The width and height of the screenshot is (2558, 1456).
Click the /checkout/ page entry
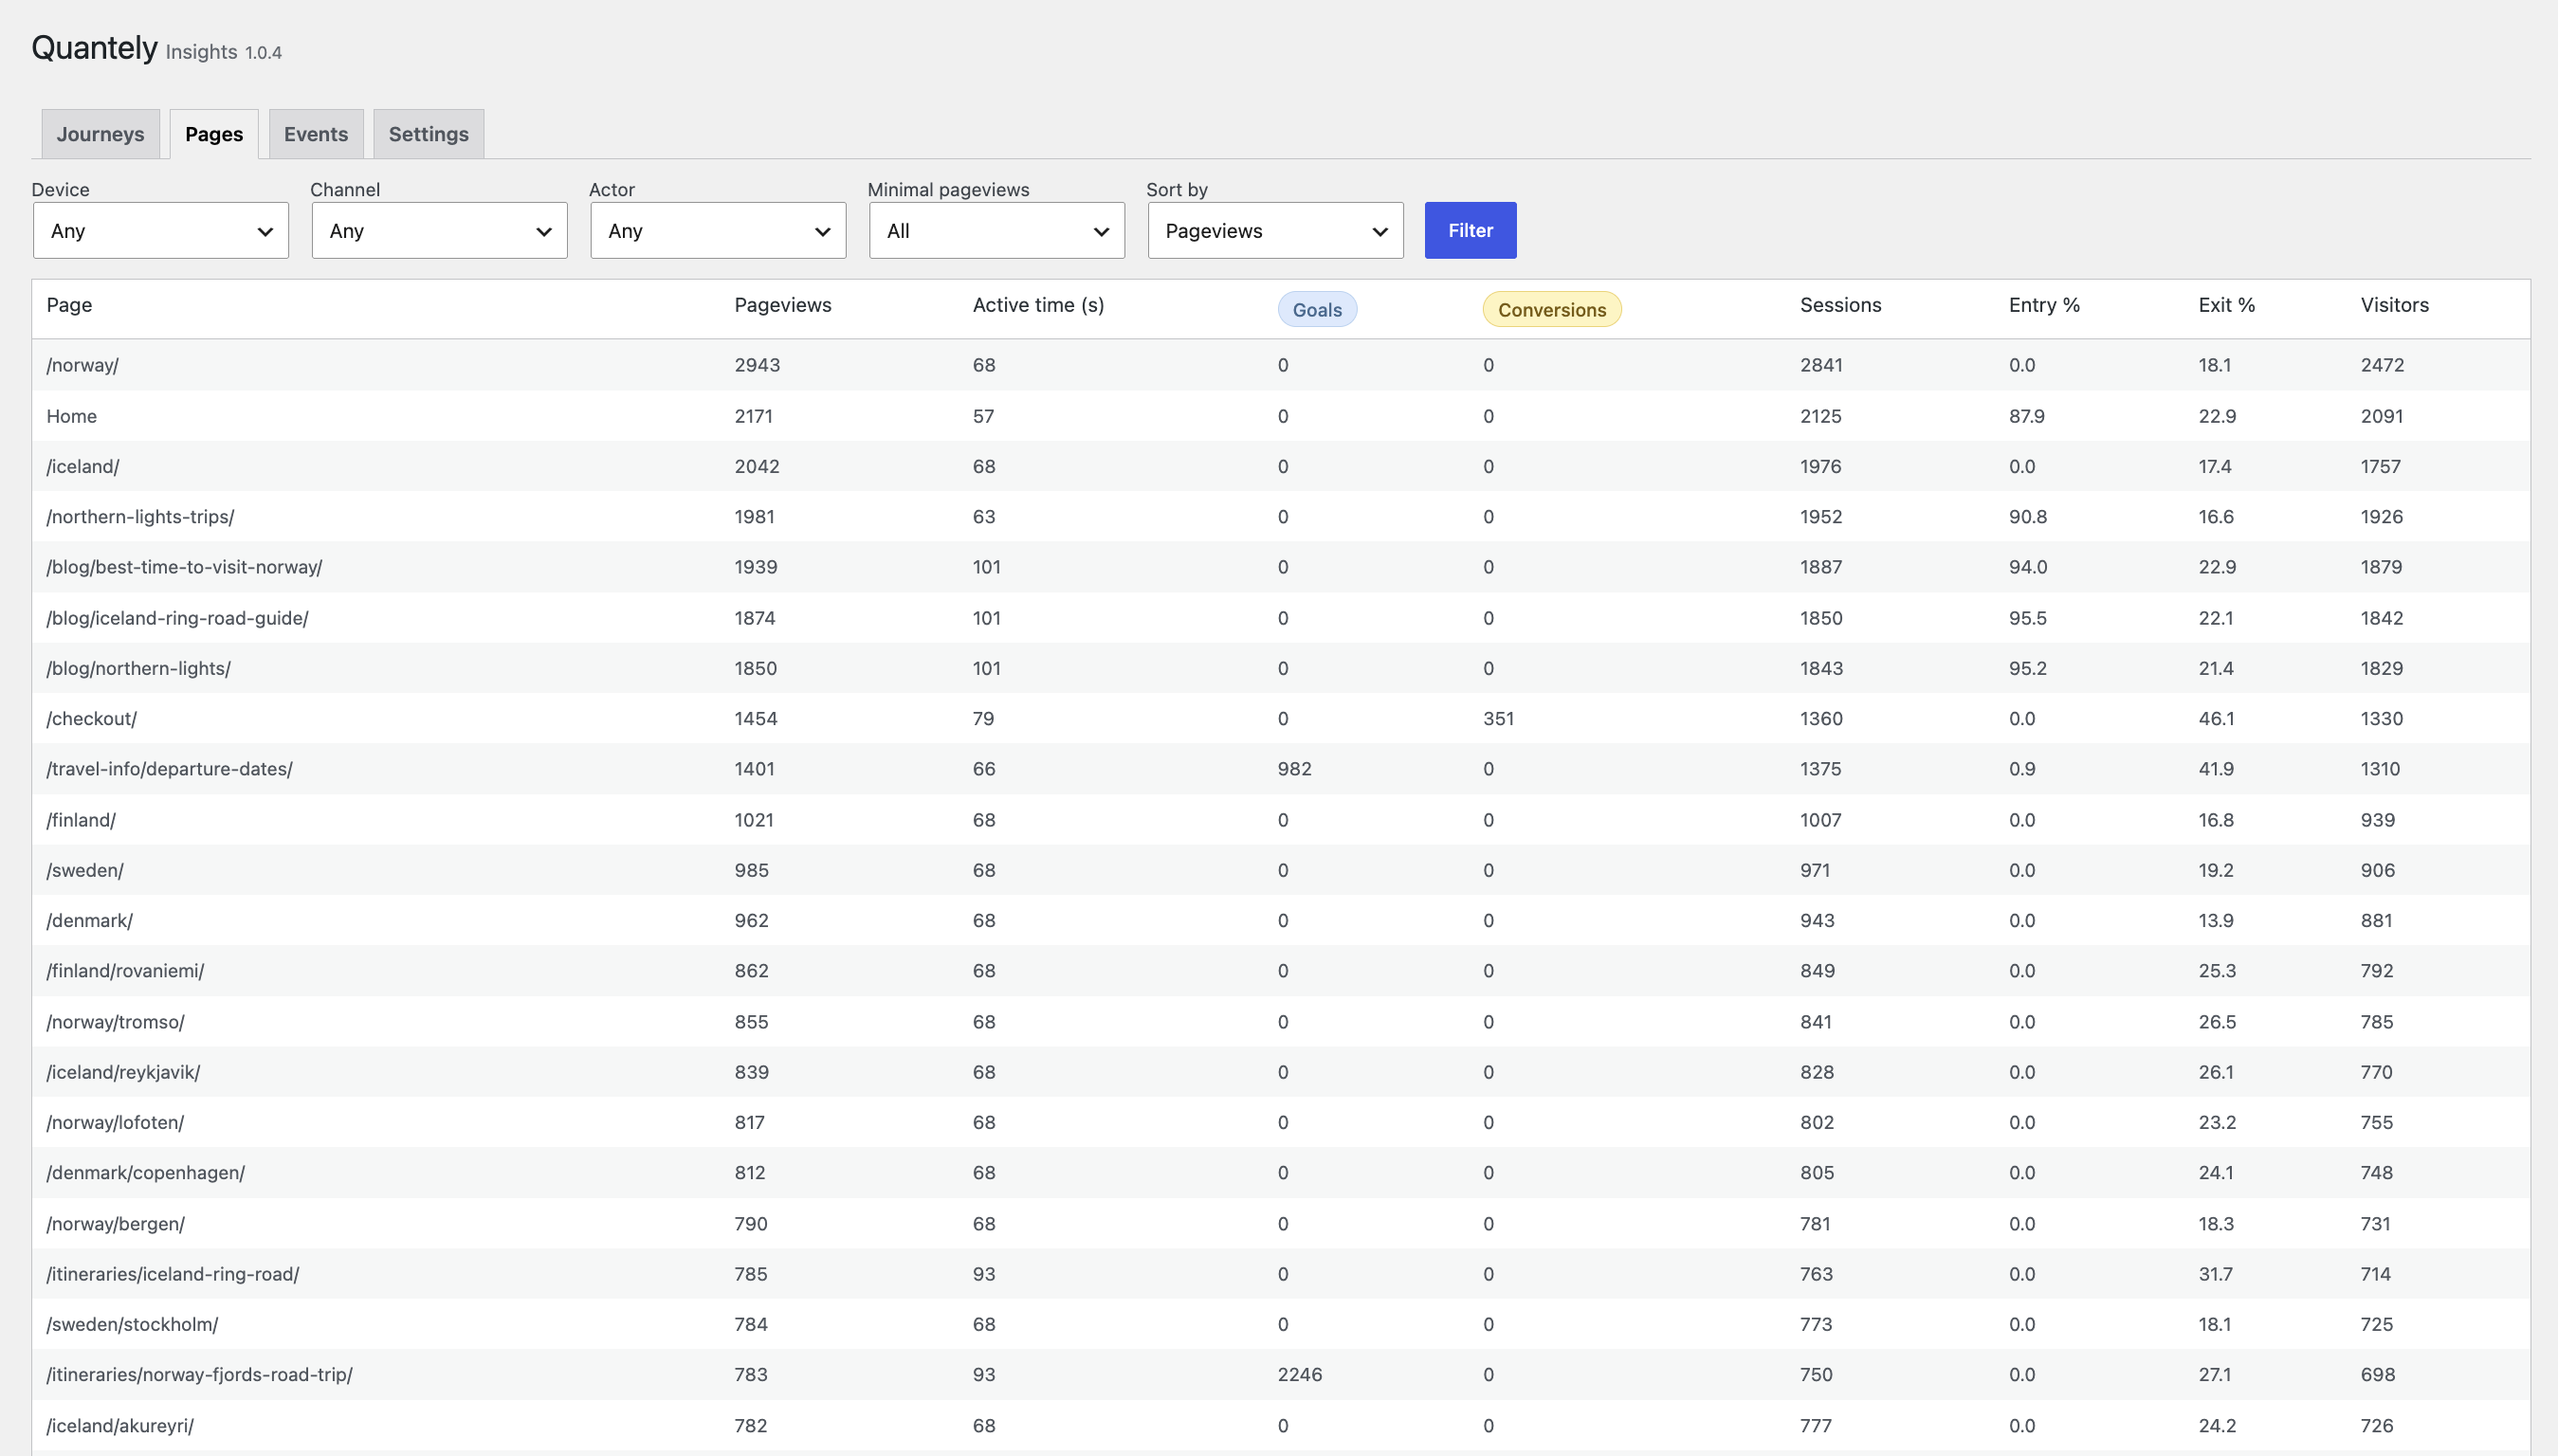[91, 719]
